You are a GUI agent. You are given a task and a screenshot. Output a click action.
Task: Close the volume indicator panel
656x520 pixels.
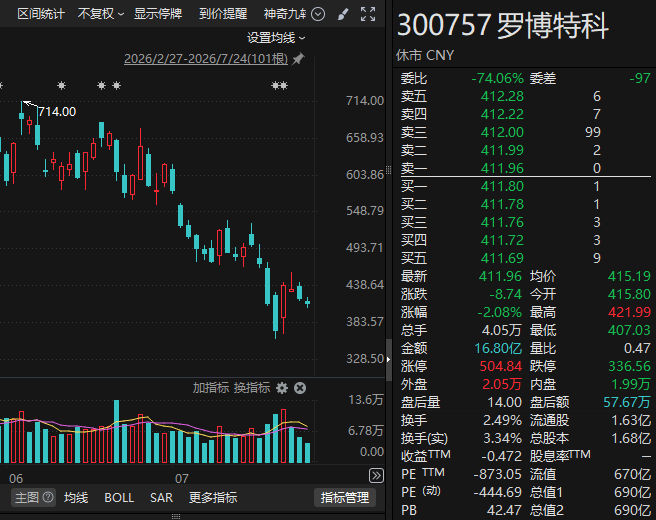point(300,388)
